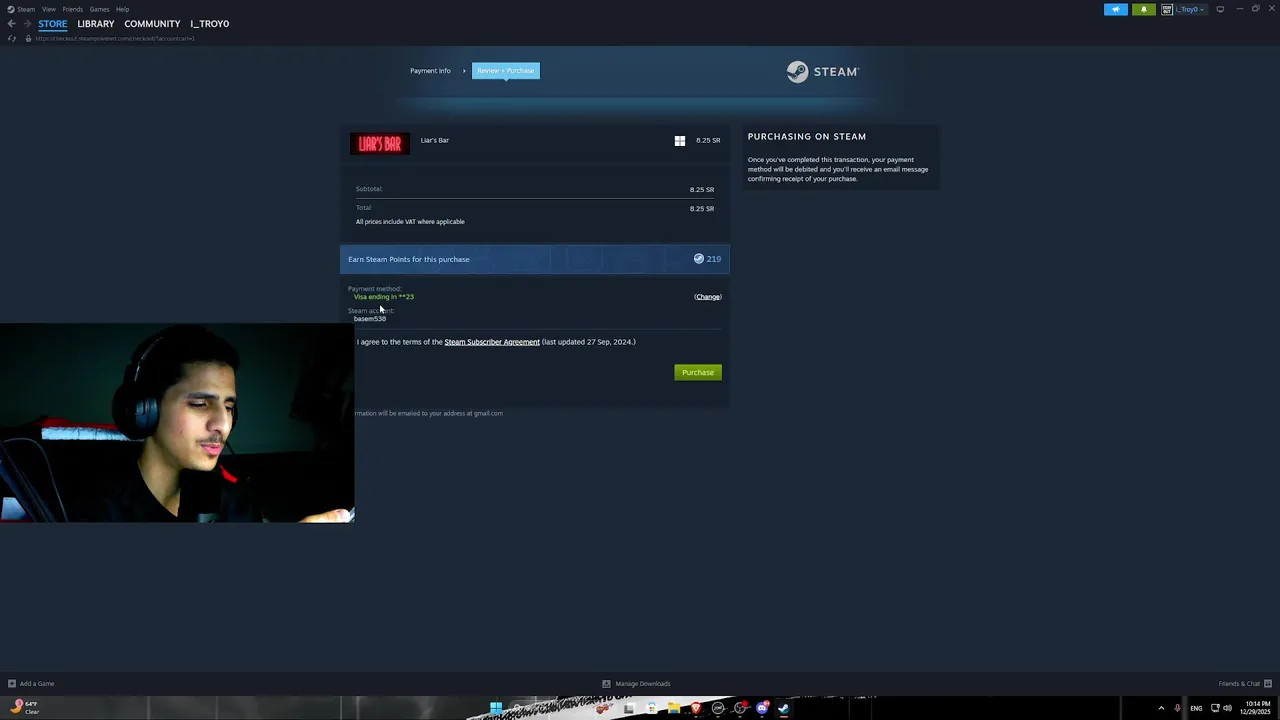Viewport: 1280px width, 720px height.
Task: Click the weather widget on taskbar
Action: point(23,708)
